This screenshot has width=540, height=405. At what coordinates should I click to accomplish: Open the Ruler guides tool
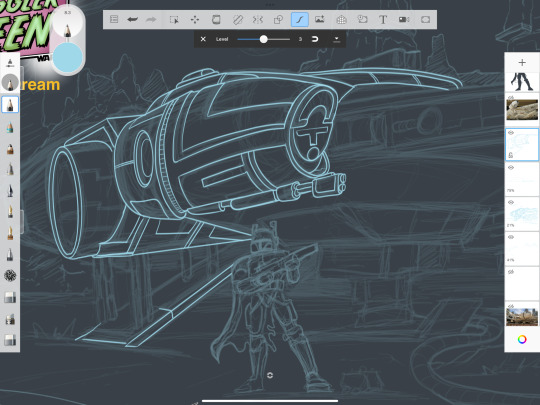click(x=238, y=20)
